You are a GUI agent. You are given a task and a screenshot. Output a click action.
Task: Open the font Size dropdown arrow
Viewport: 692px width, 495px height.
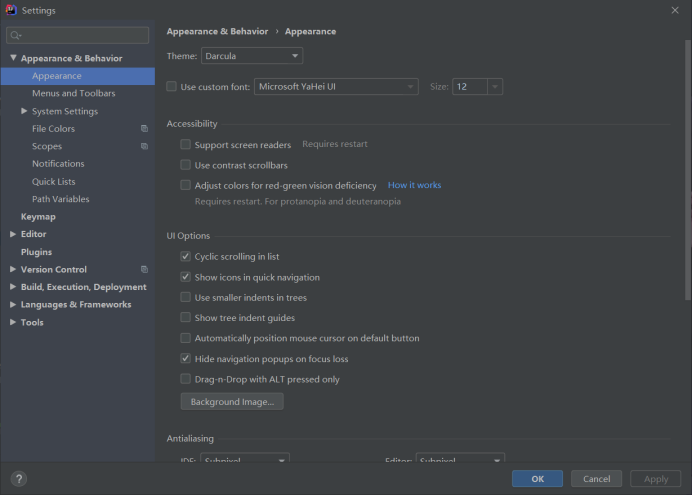495,86
